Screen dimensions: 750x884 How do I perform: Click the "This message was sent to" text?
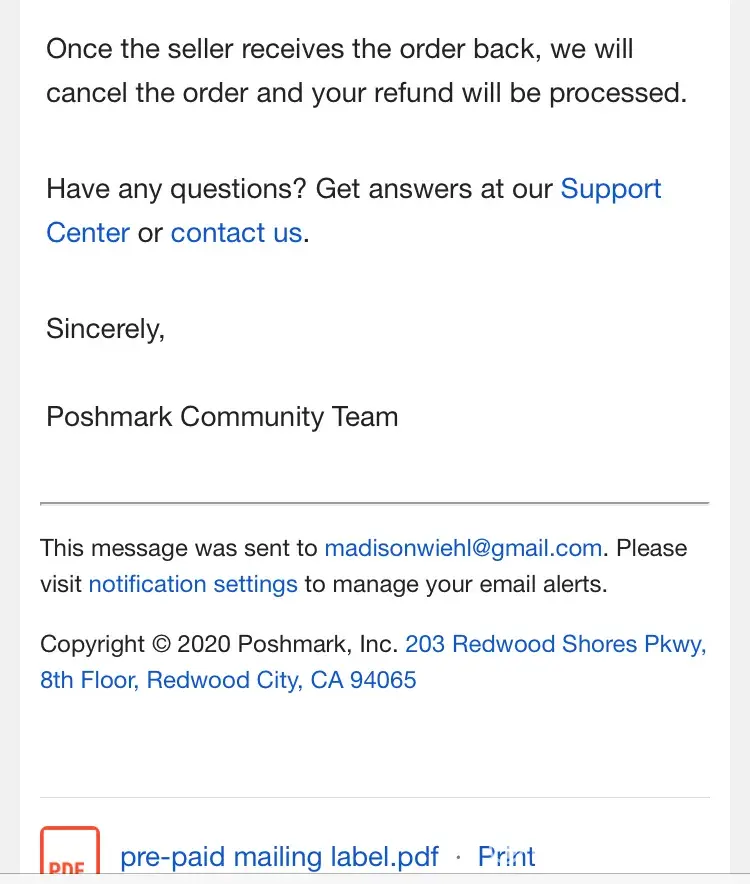tap(179, 548)
